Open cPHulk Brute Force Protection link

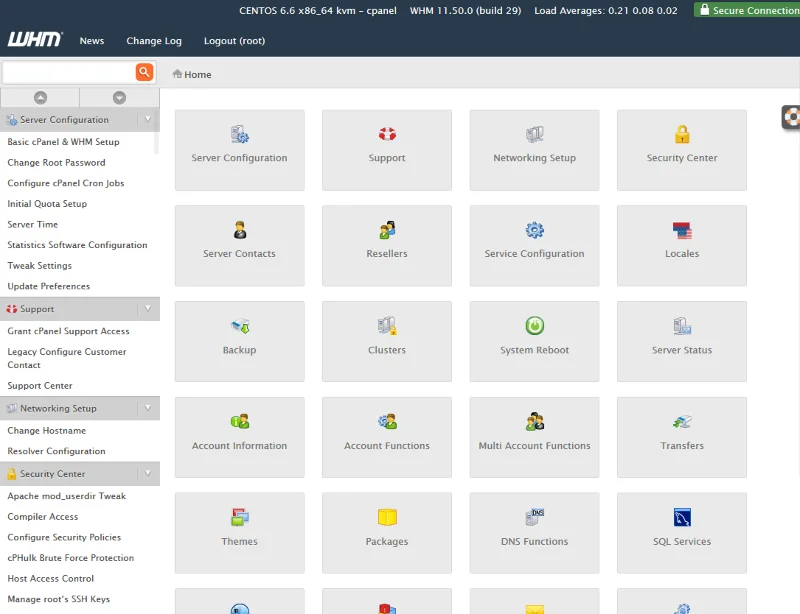point(70,558)
